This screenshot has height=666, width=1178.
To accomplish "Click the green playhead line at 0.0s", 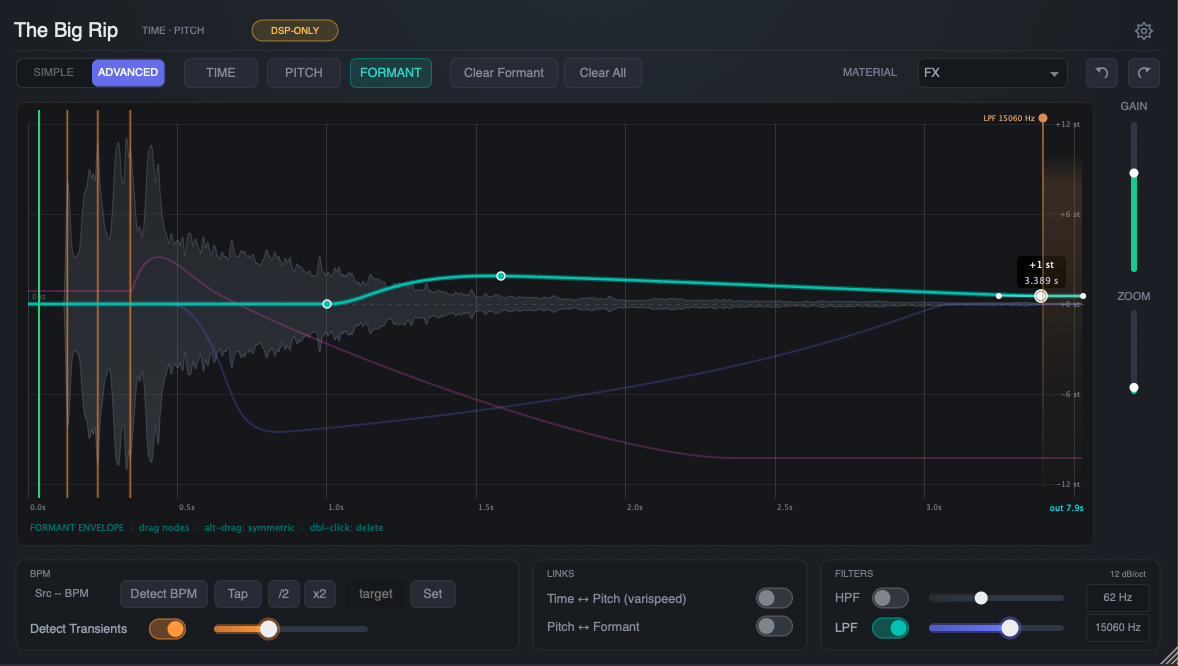I will click(39, 304).
